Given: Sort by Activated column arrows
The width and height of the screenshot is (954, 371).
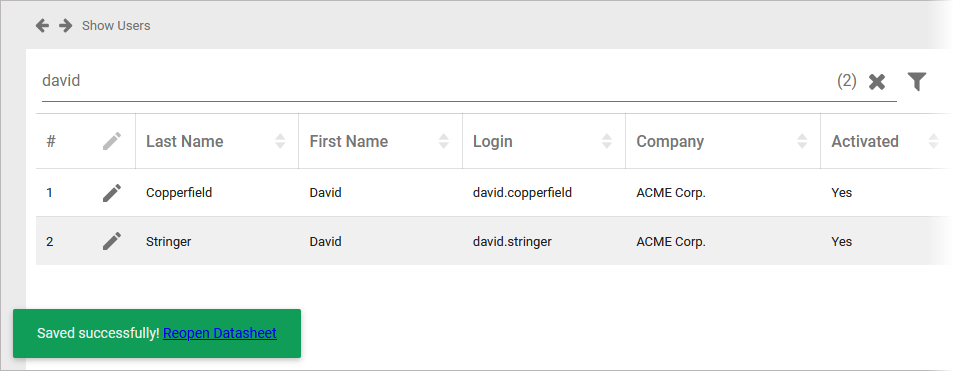Looking at the screenshot, I should click(933, 141).
